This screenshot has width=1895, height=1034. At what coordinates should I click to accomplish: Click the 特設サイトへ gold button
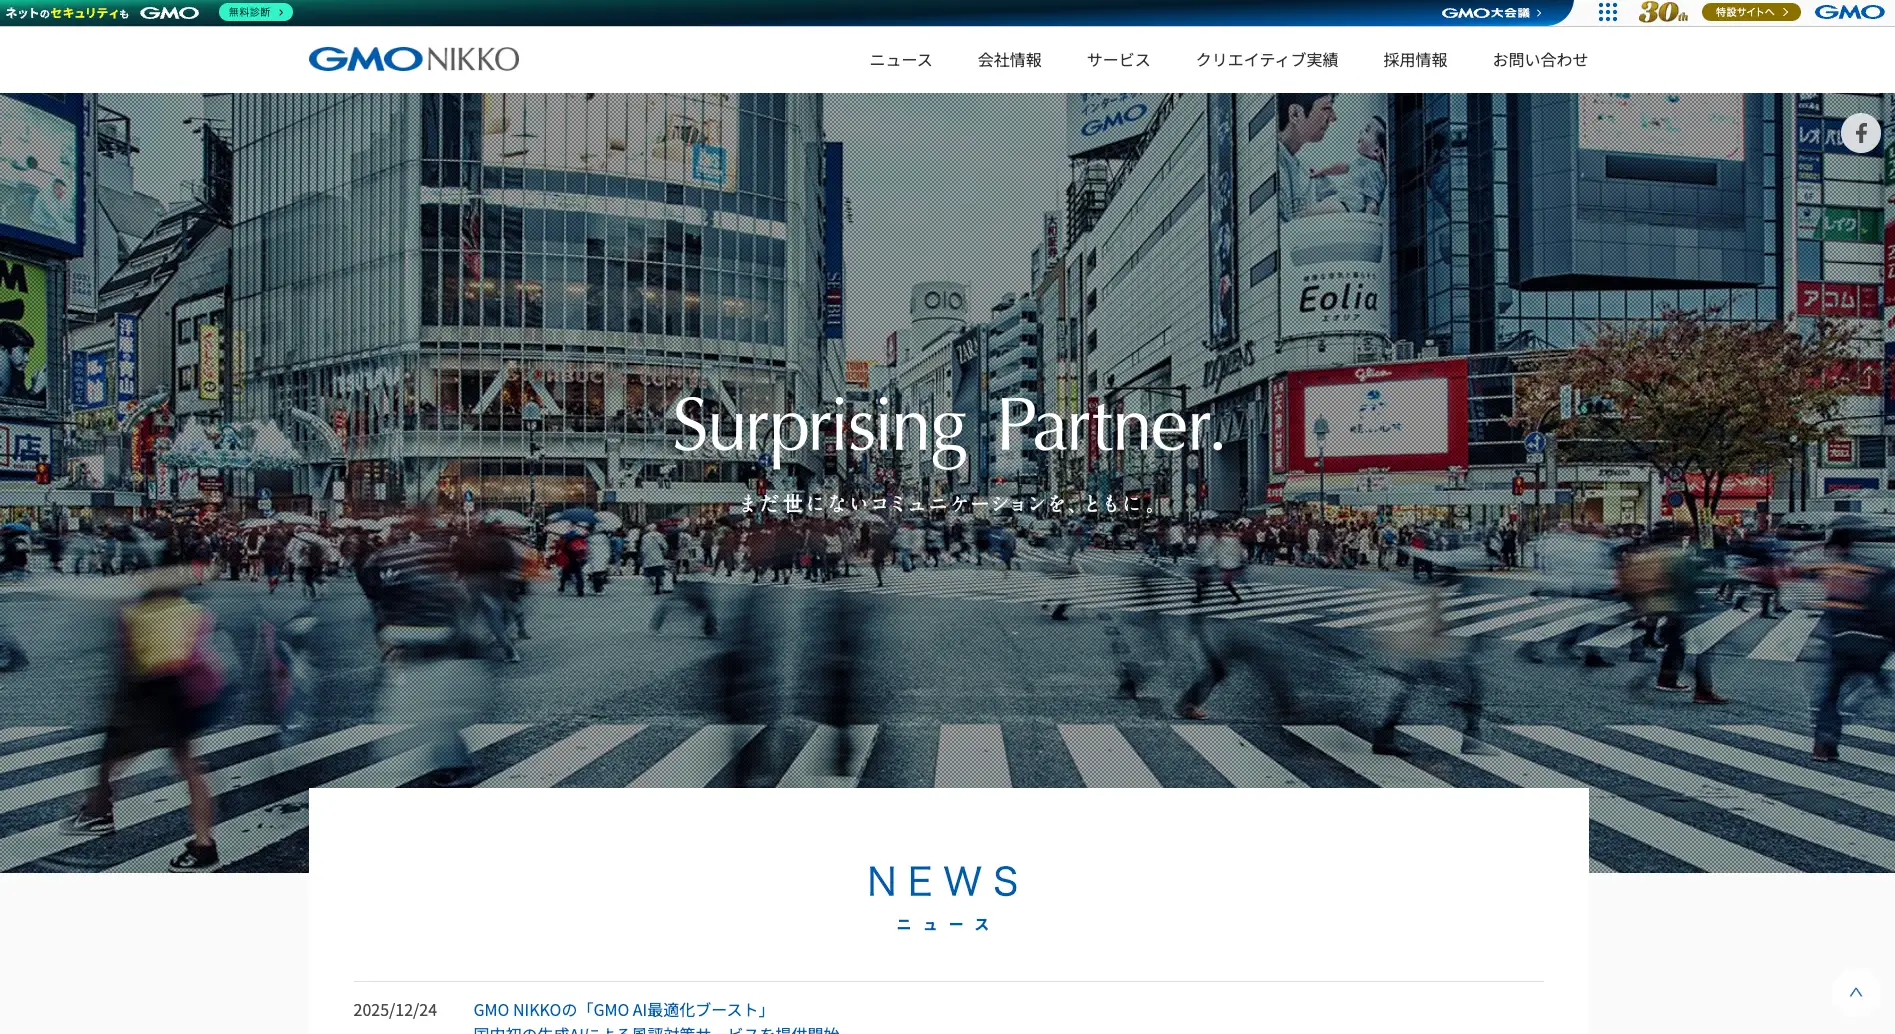[x=1750, y=12]
